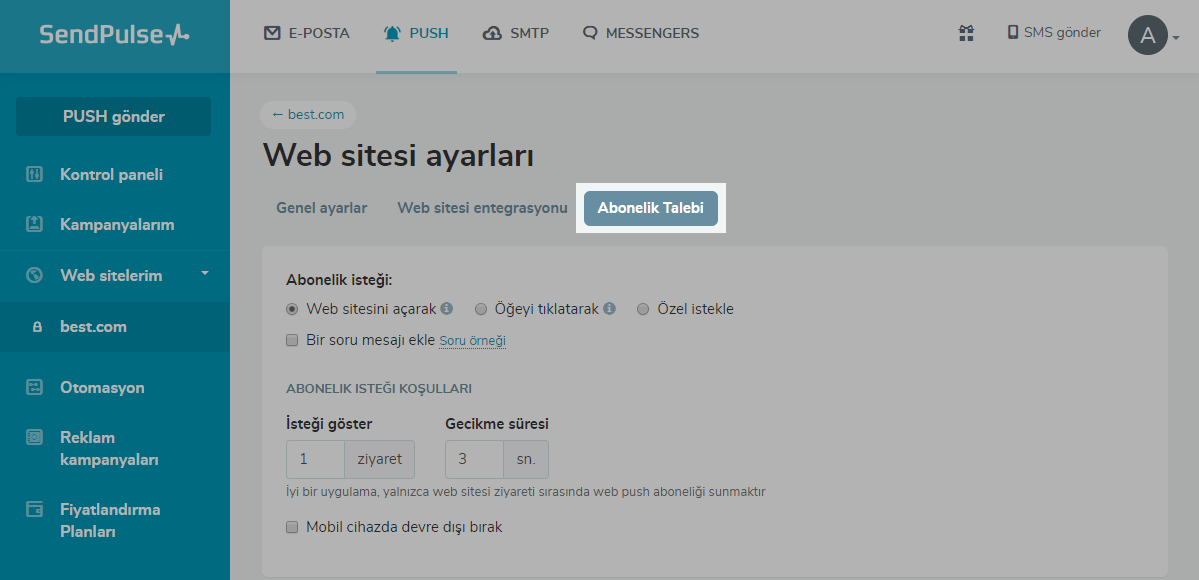Open the gift box icon
The width and height of the screenshot is (1199, 580).
pyautogui.click(x=967, y=33)
